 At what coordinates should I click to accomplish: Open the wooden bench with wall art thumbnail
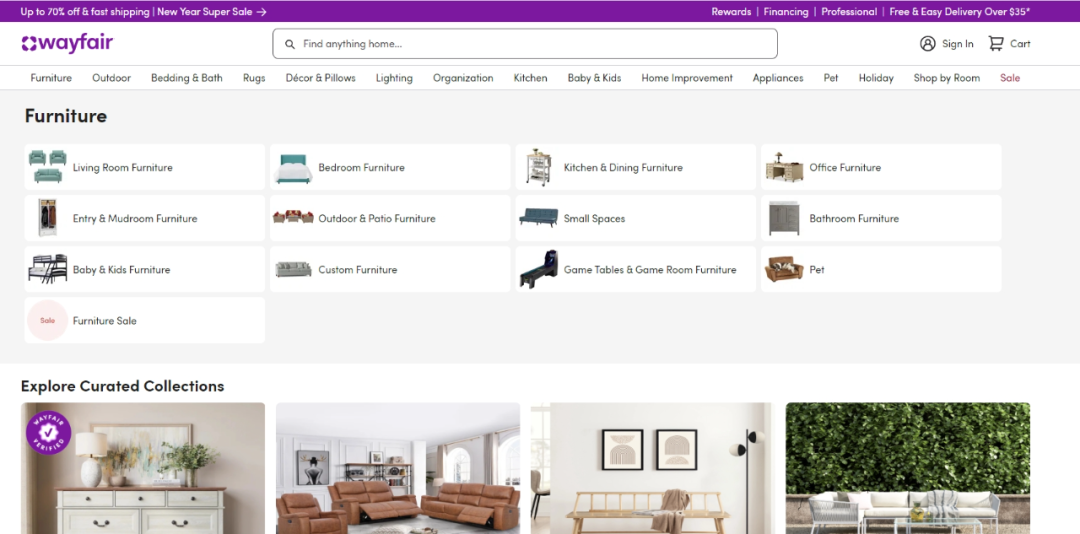coord(653,469)
